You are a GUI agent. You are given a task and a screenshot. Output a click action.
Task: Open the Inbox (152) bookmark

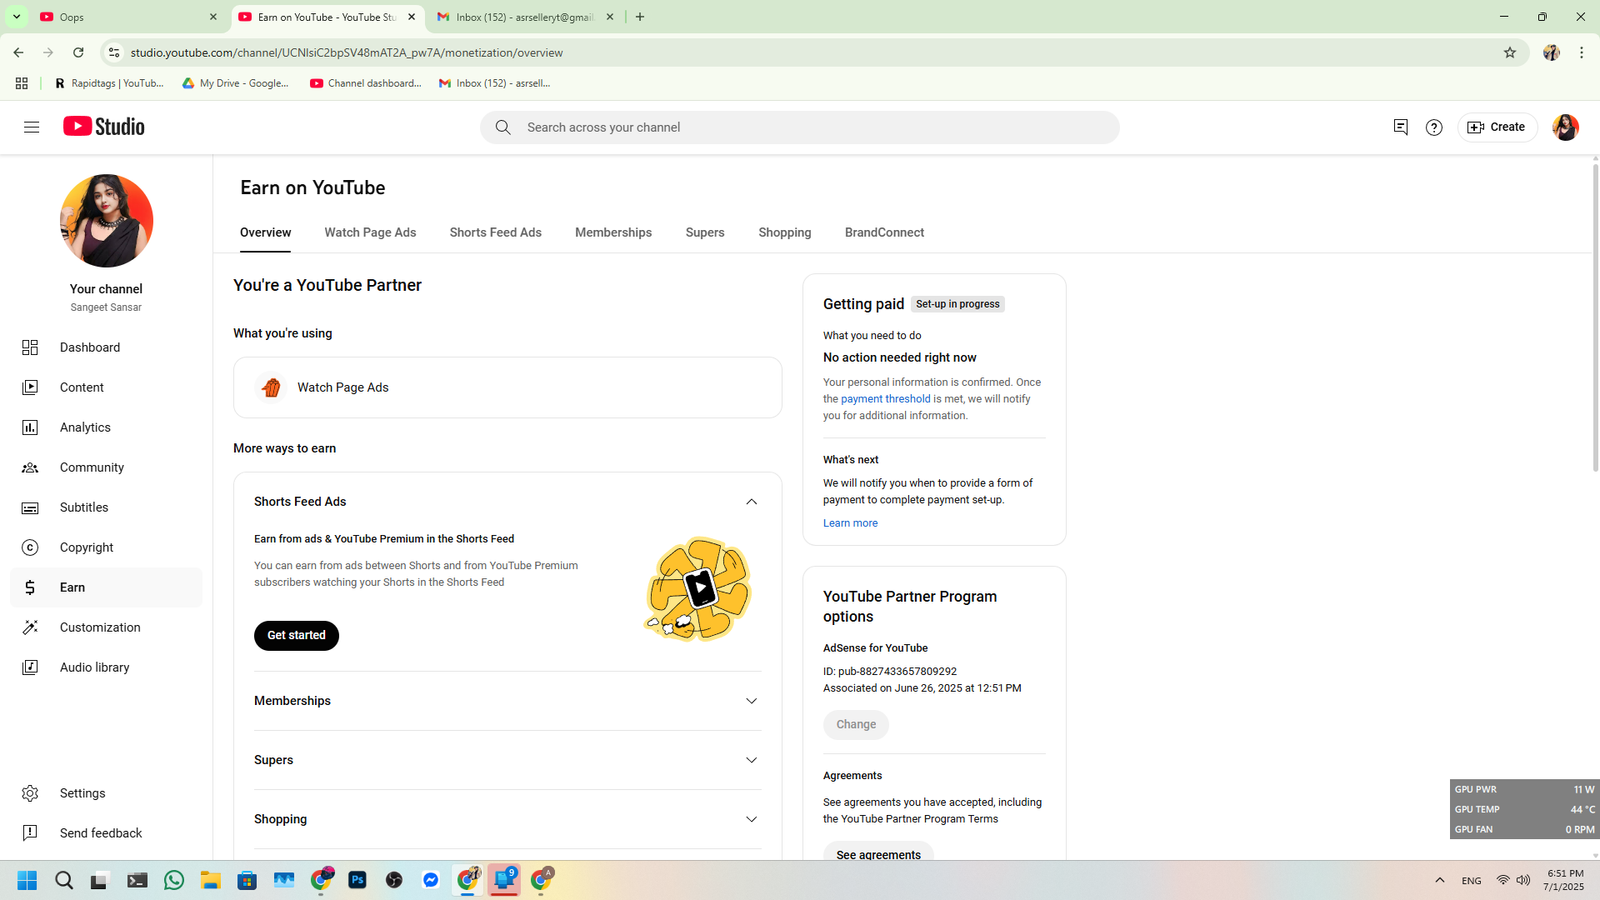(494, 83)
